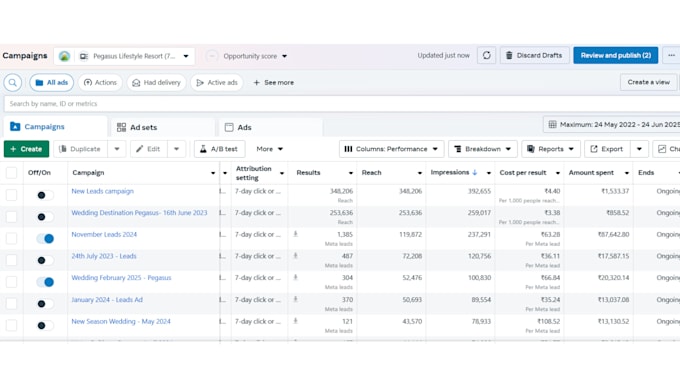Open the Maximum date range selector

611,124
